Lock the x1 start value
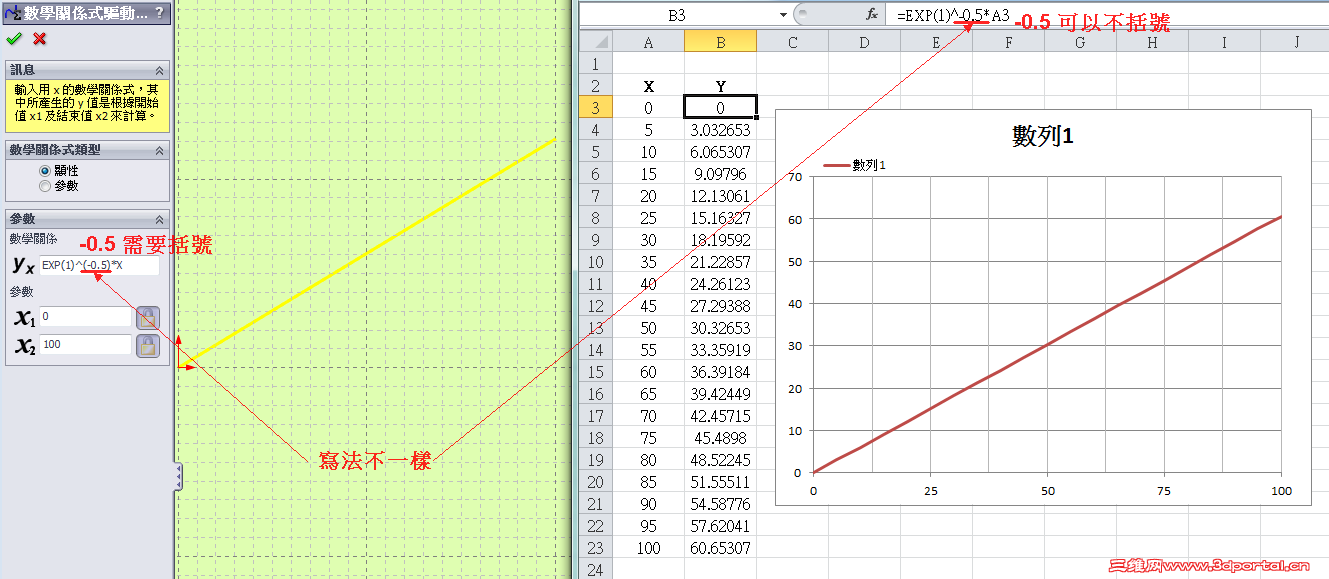Image resolution: width=1329 pixels, height=579 pixels. [x=148, y=318]
